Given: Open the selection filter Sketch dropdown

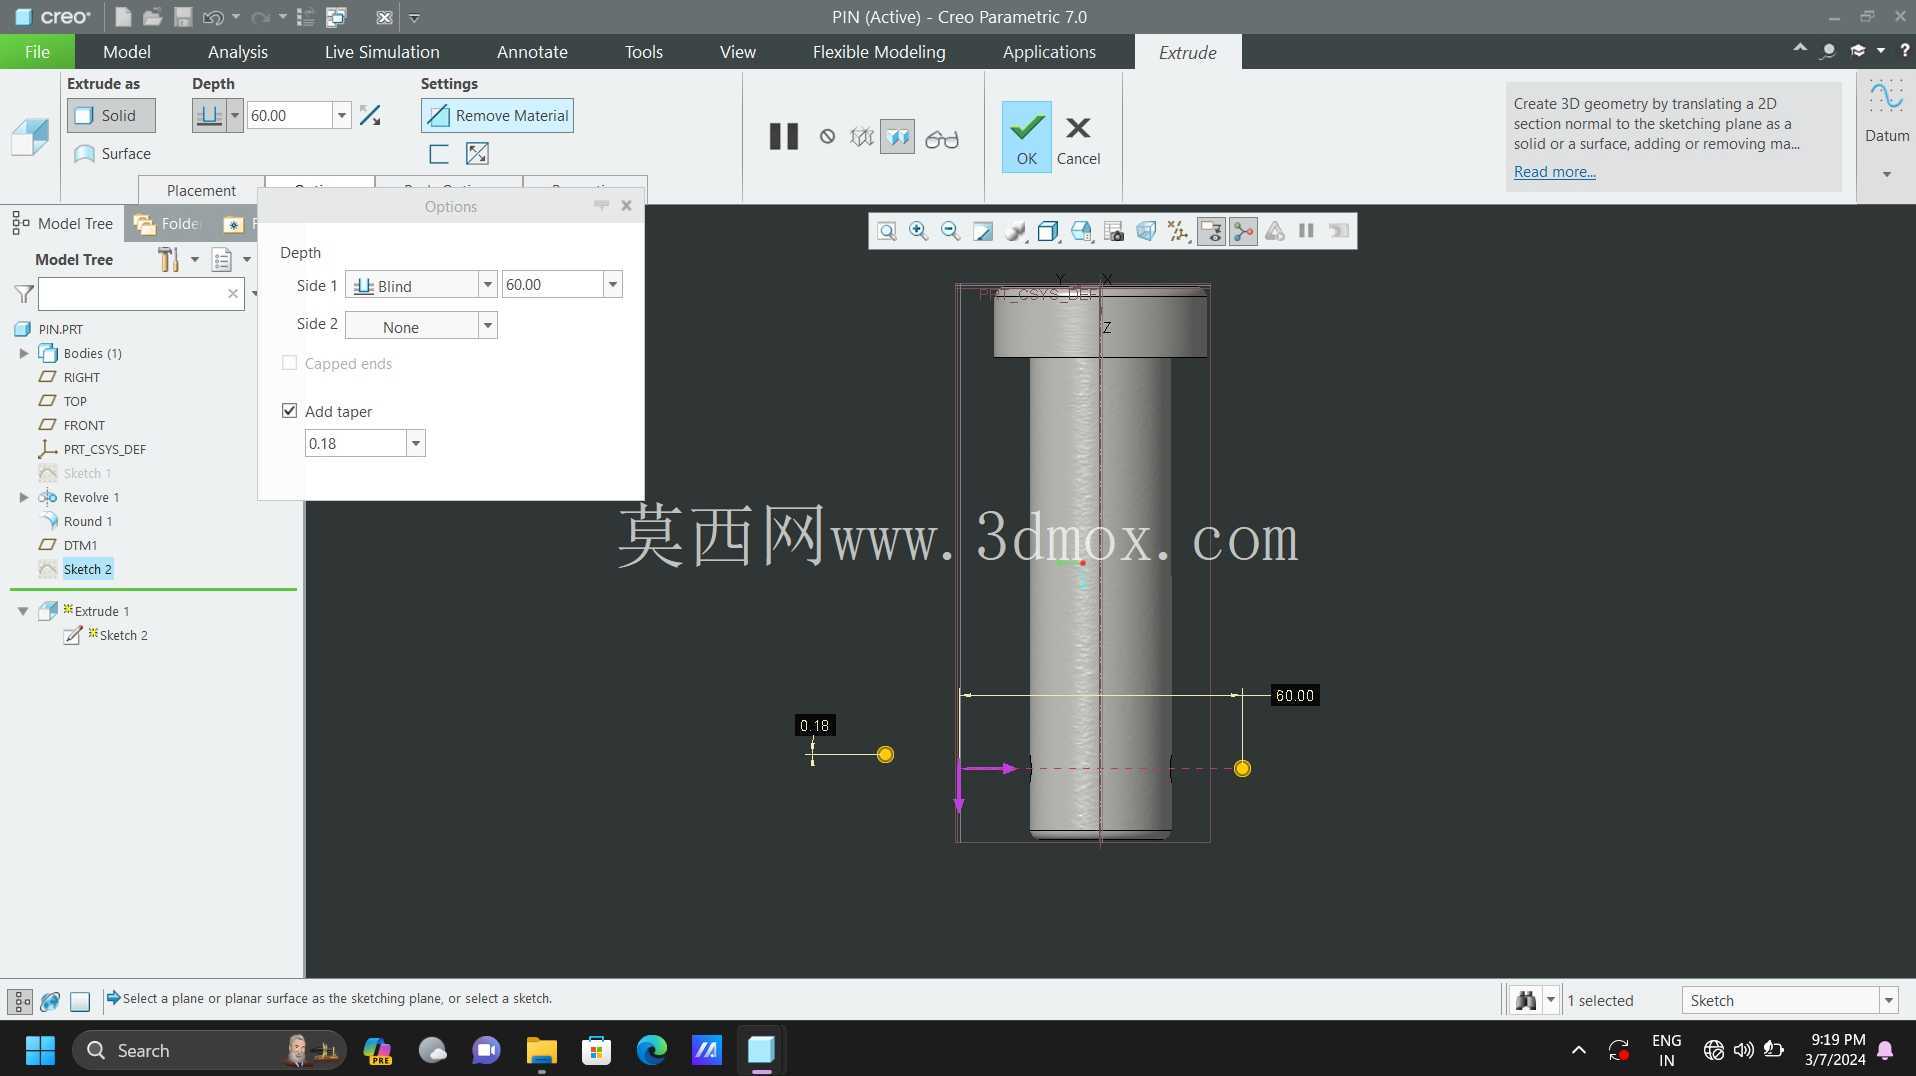Looking at the screenshot, I should [1888, 1000].
